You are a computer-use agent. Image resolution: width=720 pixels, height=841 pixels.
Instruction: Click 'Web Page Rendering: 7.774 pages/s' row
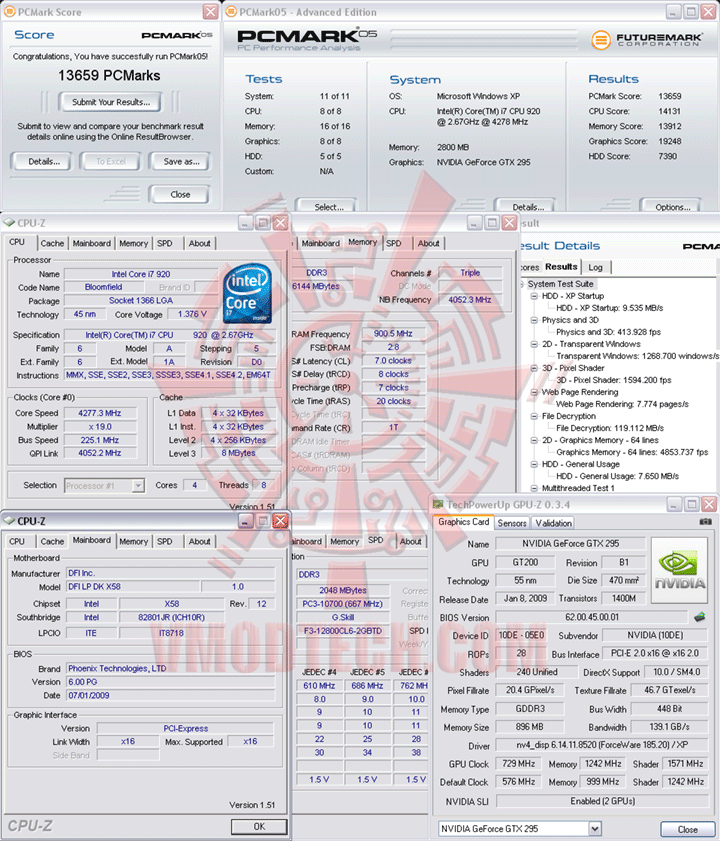tap(622, 404)
